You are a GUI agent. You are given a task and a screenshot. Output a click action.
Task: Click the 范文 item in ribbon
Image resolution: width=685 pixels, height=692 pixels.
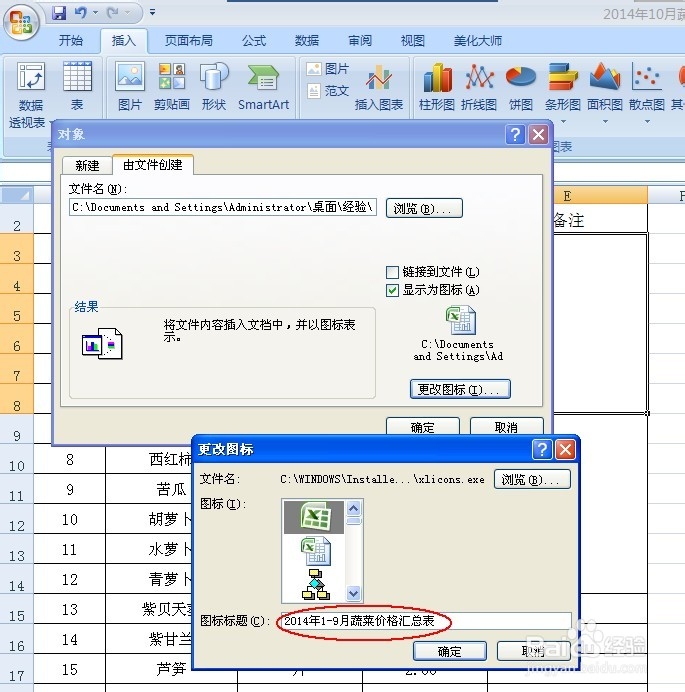(x=327, y=91)
